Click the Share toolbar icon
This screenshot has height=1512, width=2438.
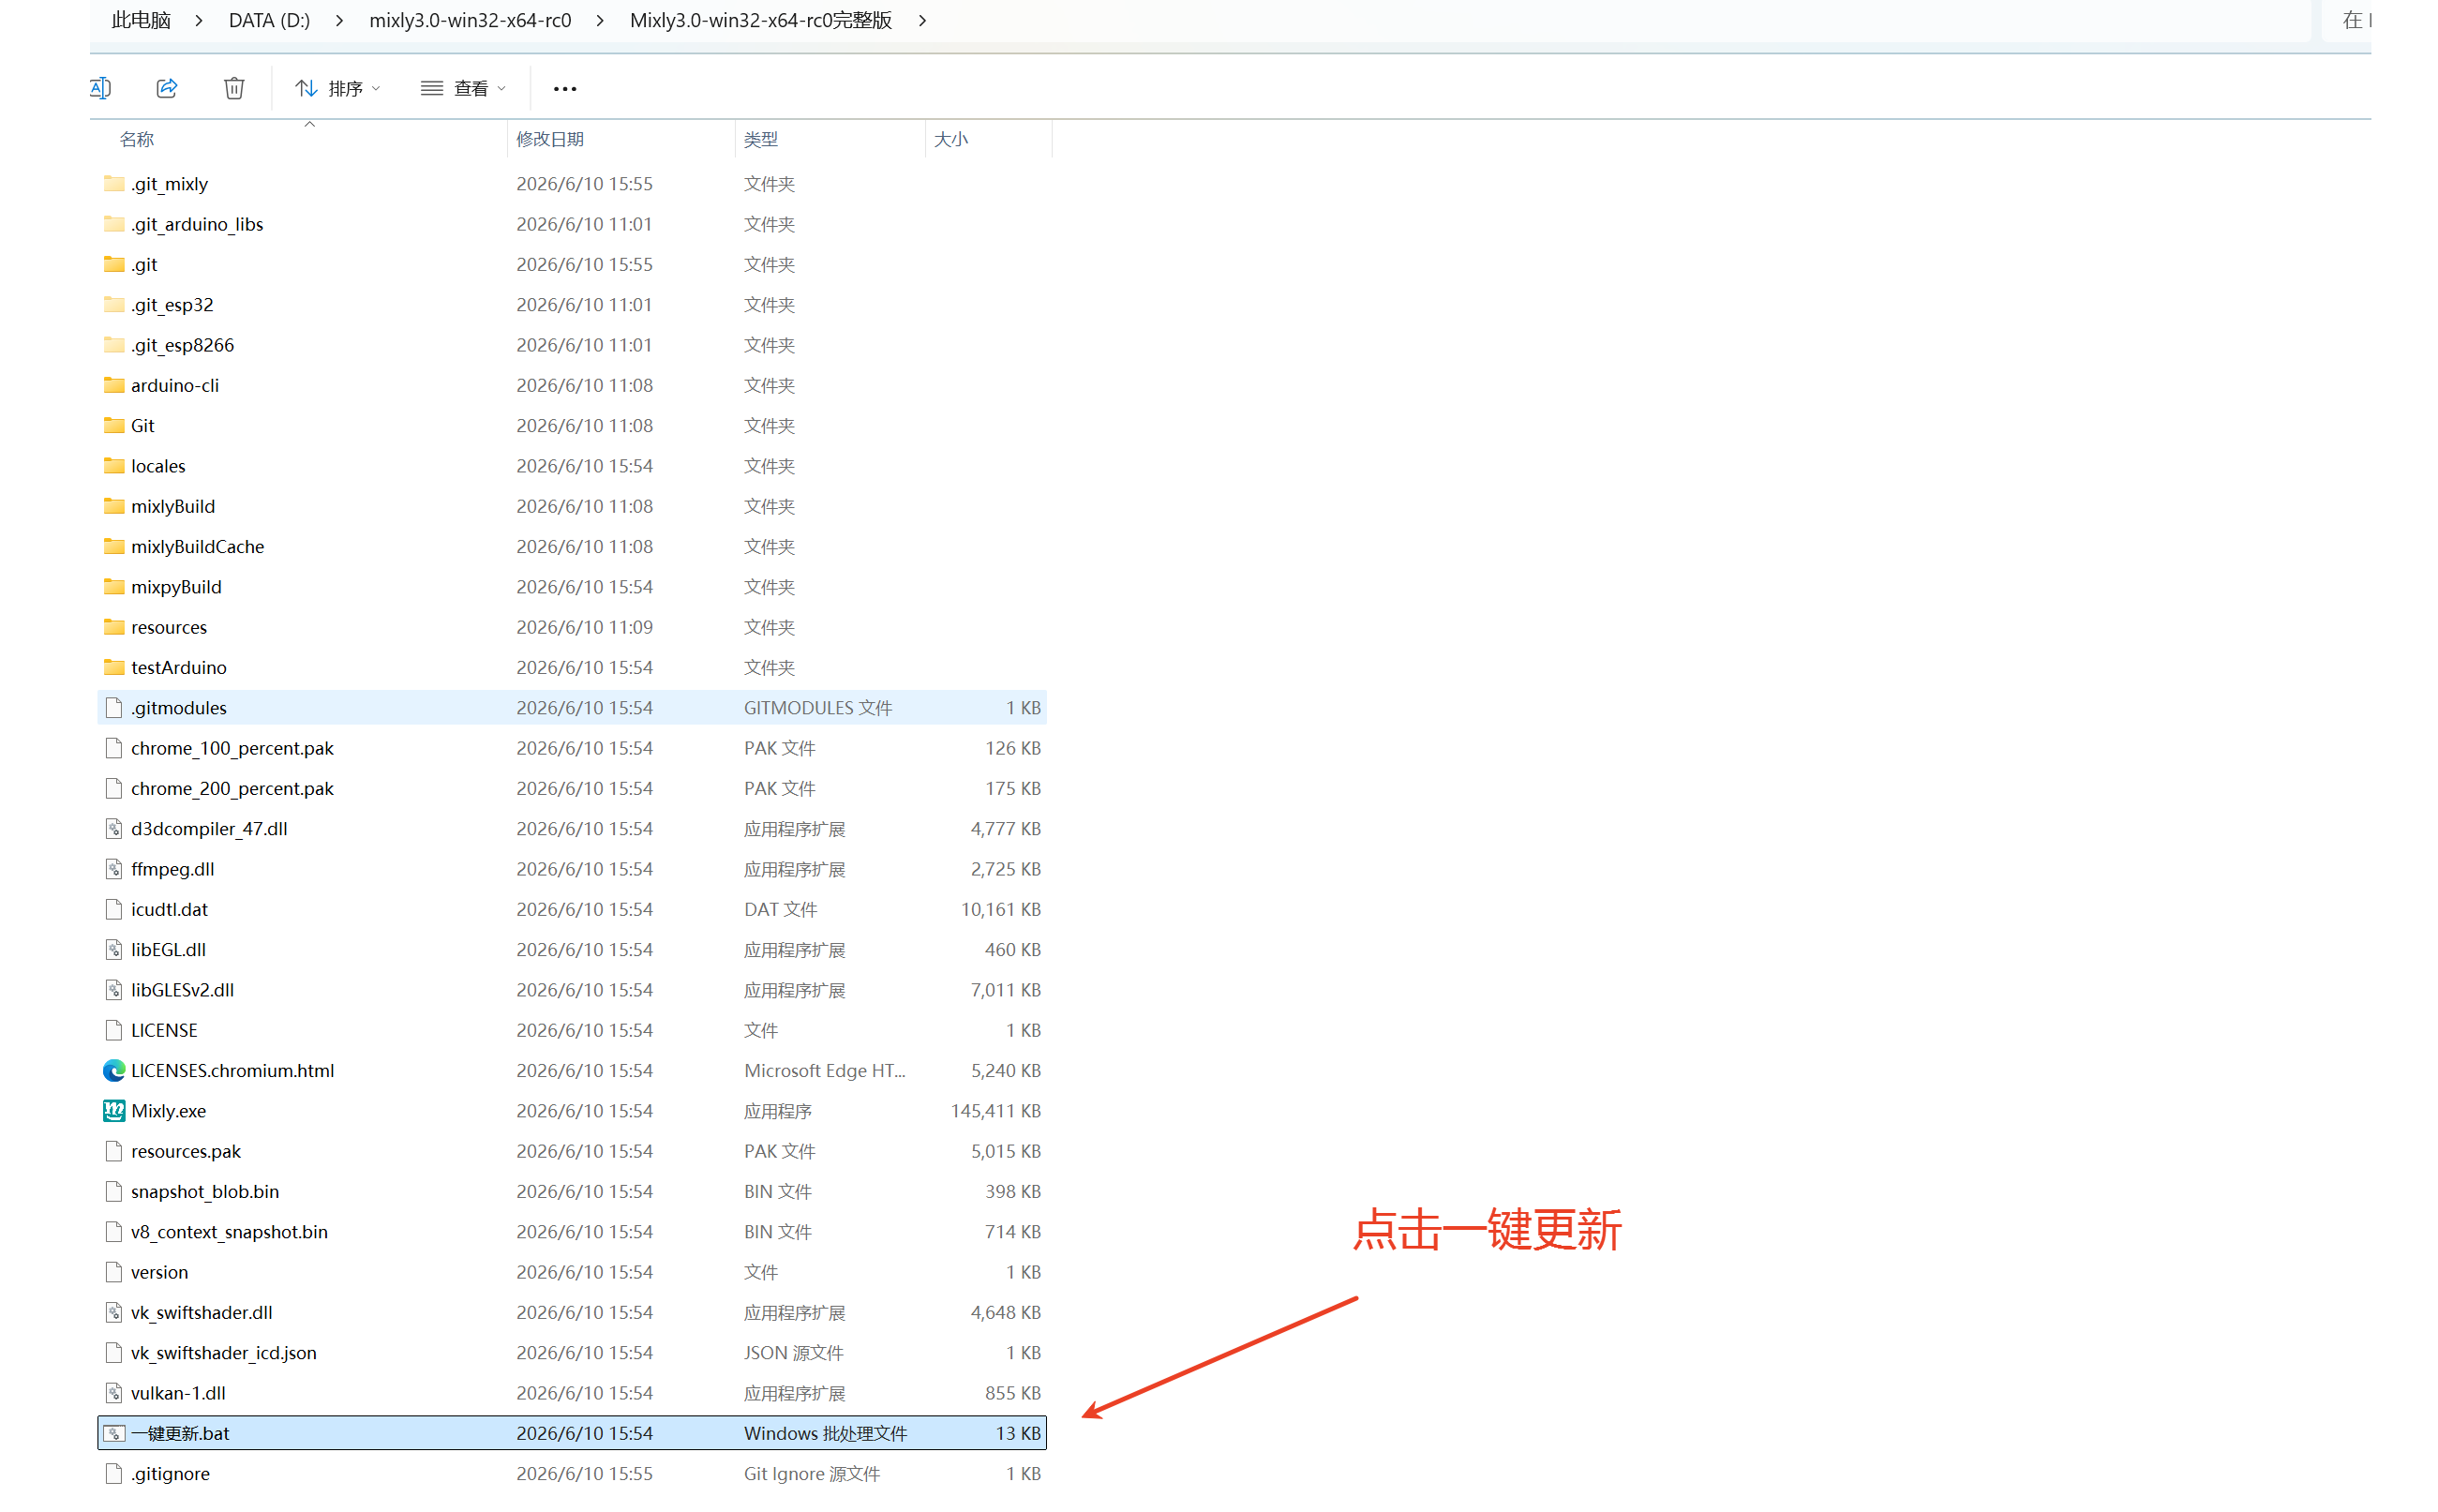[x=167, y=88]
